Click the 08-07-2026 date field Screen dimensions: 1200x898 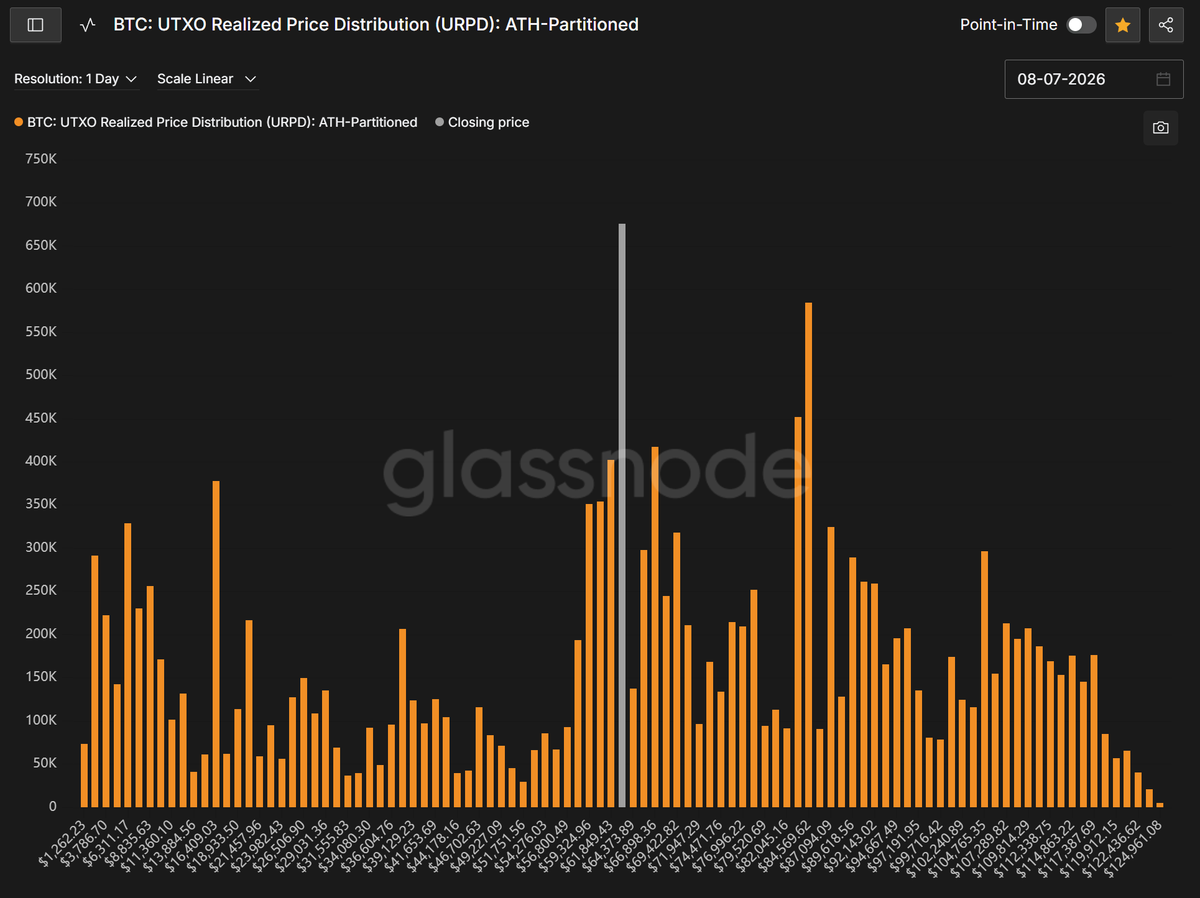point(1094,79)
